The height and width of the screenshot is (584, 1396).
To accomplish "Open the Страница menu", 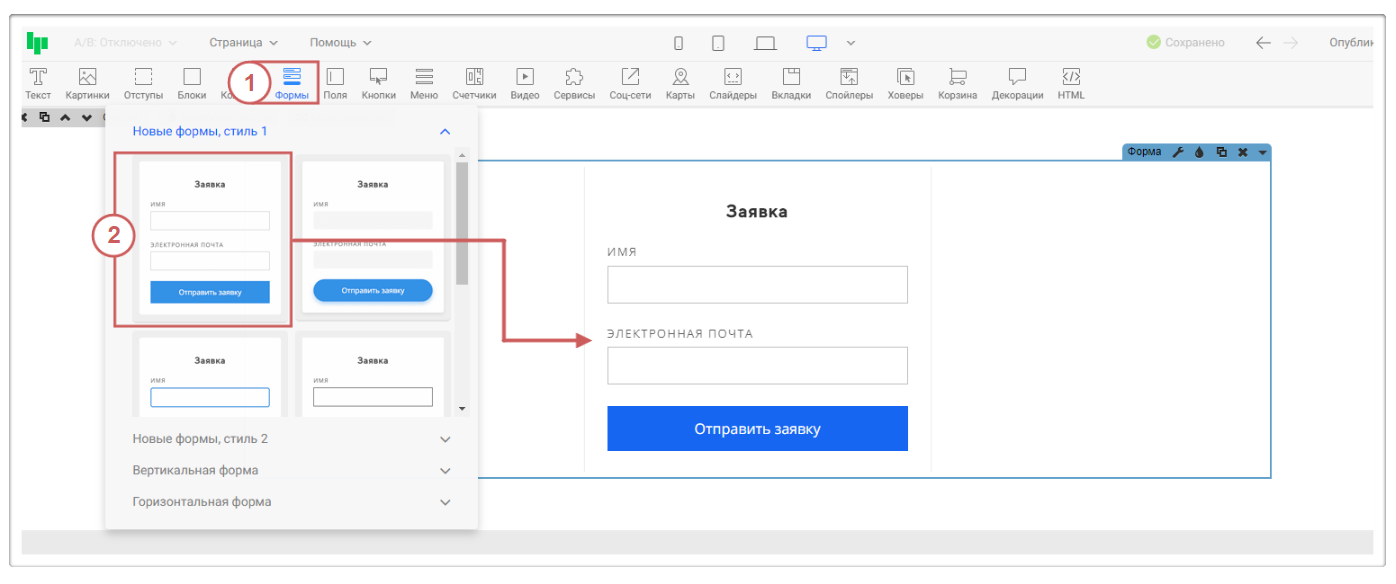I will pos(243,43).
